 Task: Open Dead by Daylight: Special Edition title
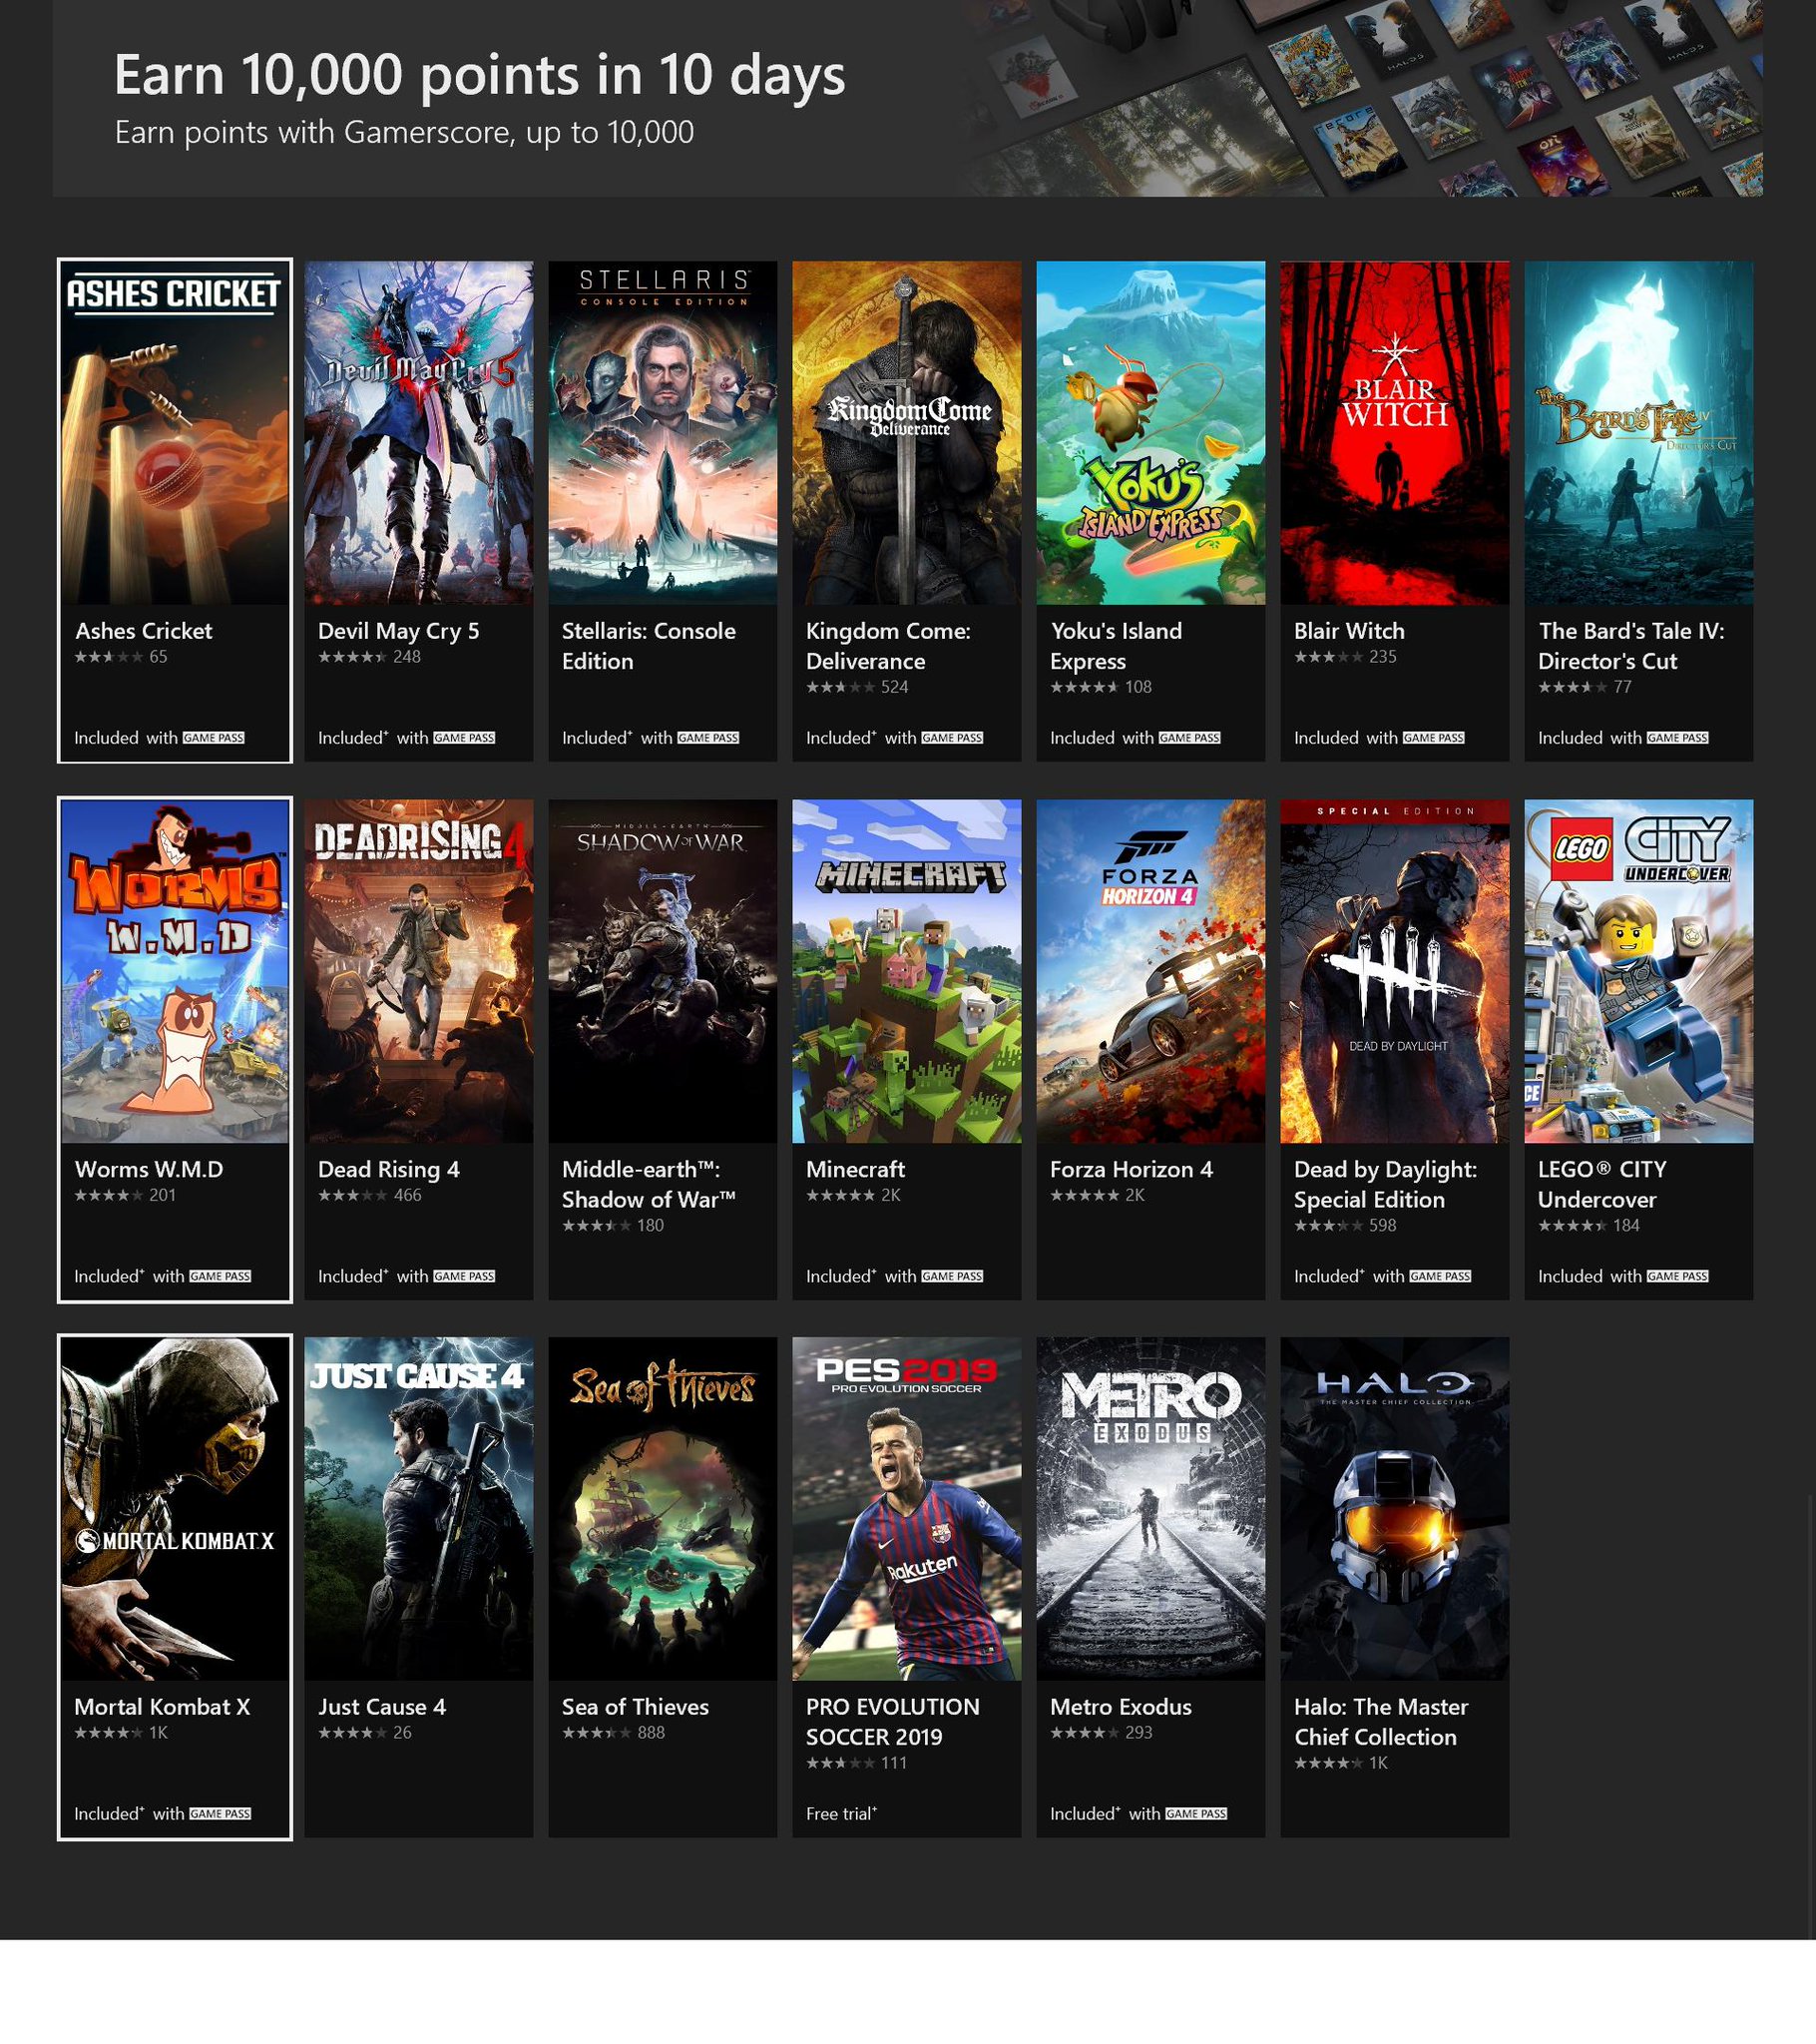(1385, 1184)
